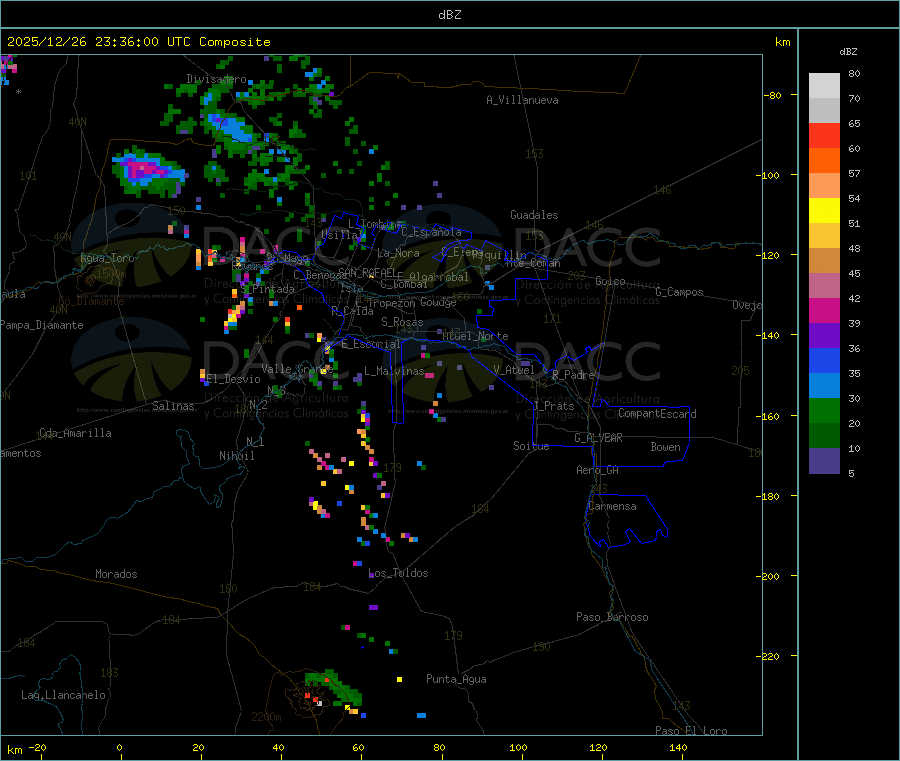Click the Carmensa map label
This screenshot has height=761, width=900.
click(x=612, y=506)
